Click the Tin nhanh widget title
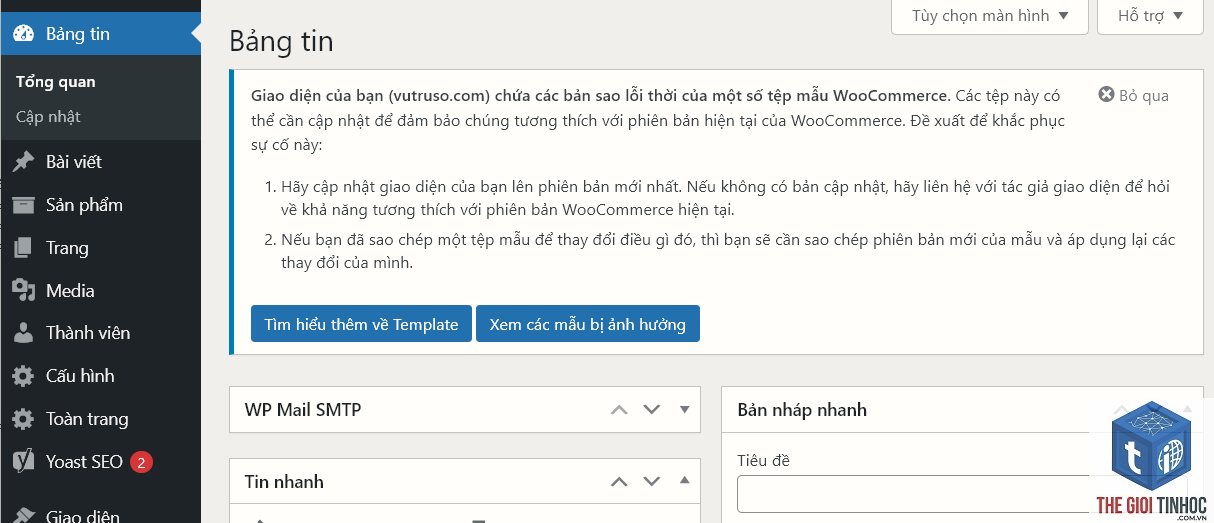Image resolution: width=1214 pixels, height=523 pixels. pos(284,482)
